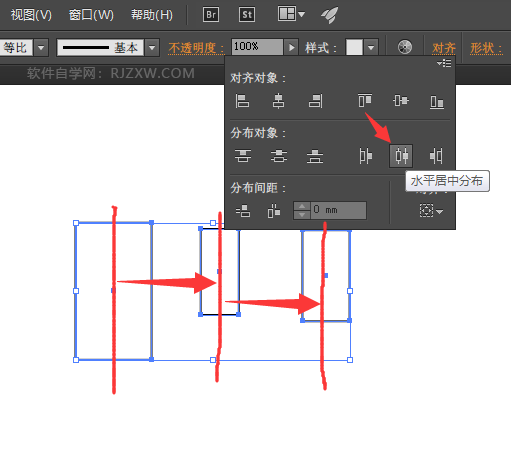511x453 pixels.
Task: Select the middle small rectangle on canvas
Action: coord(220,272)
